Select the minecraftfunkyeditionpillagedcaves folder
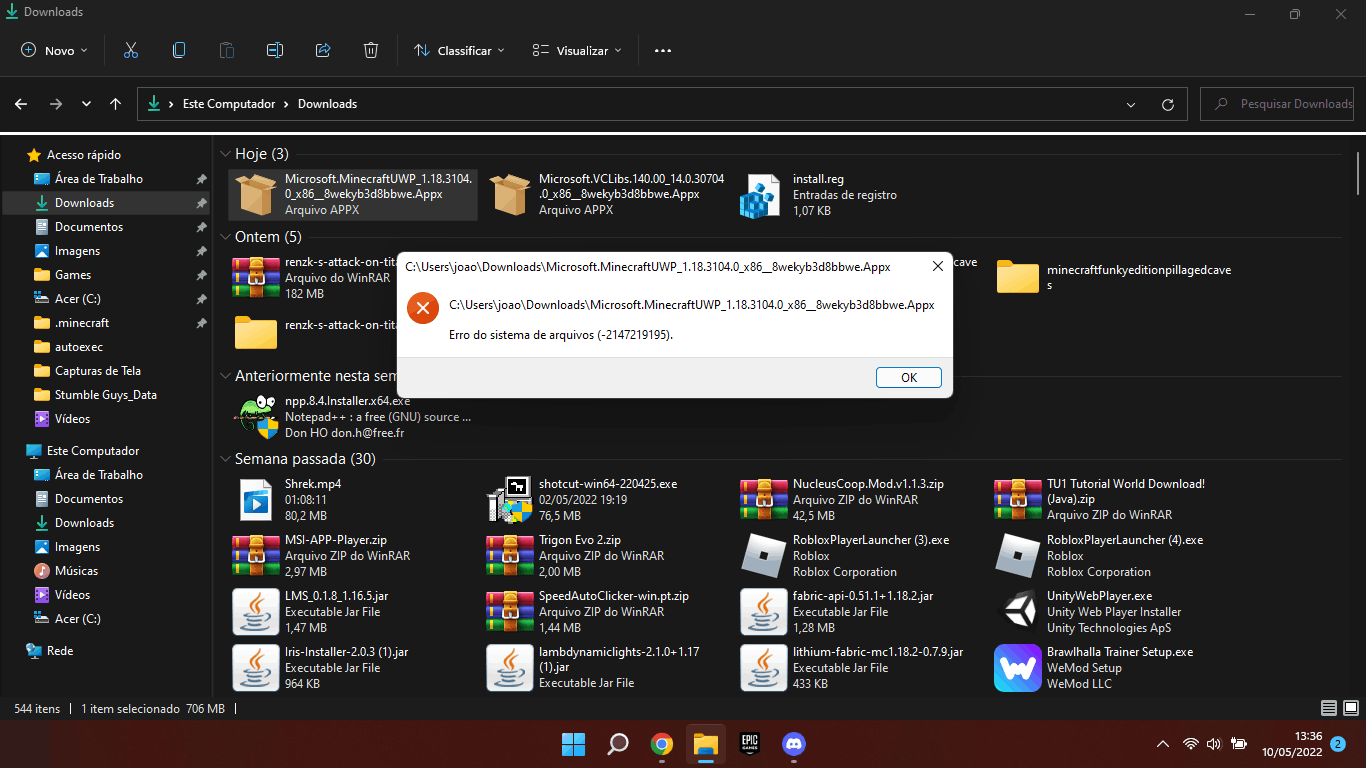The image size is (1366, 768). coord(1114,278)
